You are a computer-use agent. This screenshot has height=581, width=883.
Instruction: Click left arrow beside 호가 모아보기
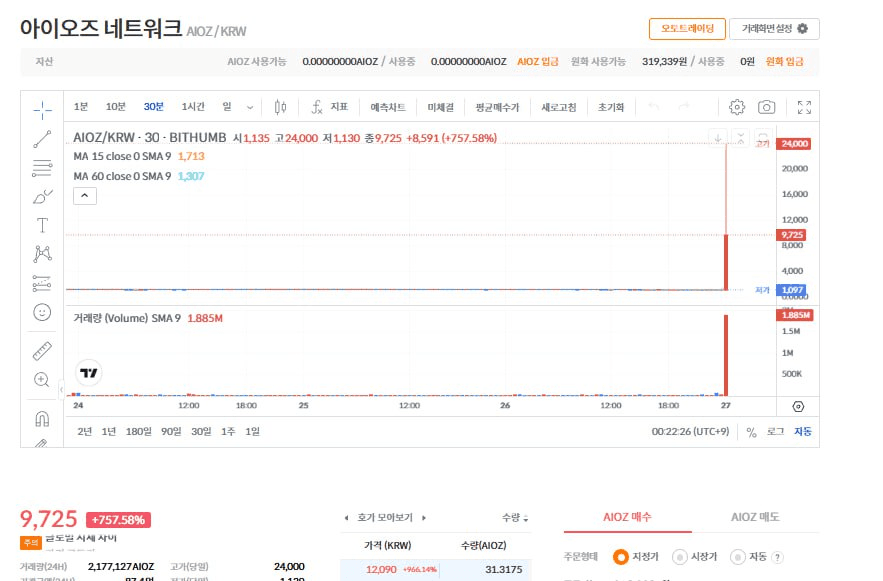(x=346, y=518)
